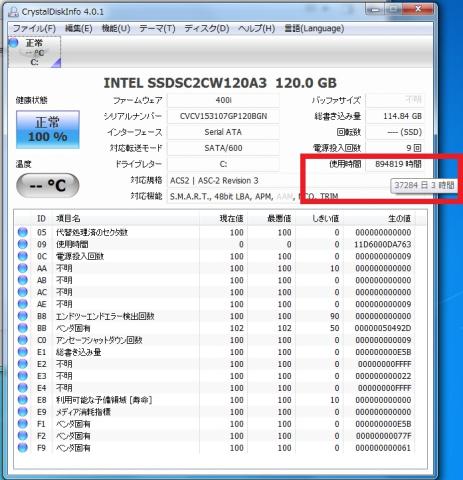Click the status icon for ID 09

(x=23, y=244)
